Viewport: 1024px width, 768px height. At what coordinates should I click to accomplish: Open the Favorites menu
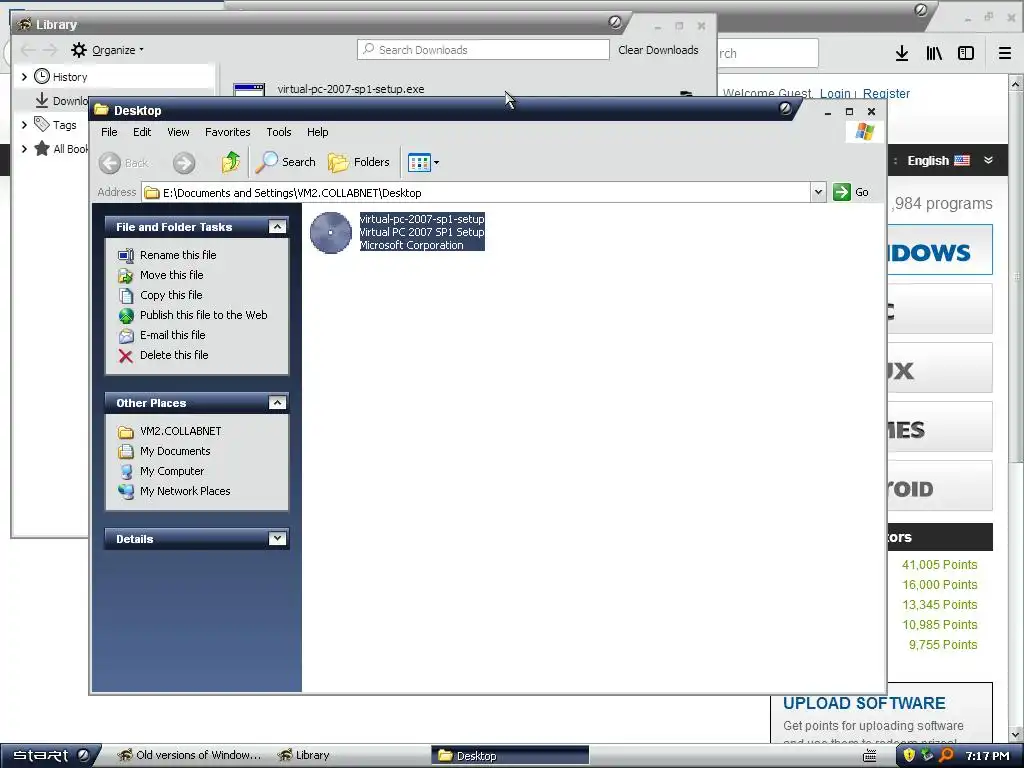tap(227, 132)
